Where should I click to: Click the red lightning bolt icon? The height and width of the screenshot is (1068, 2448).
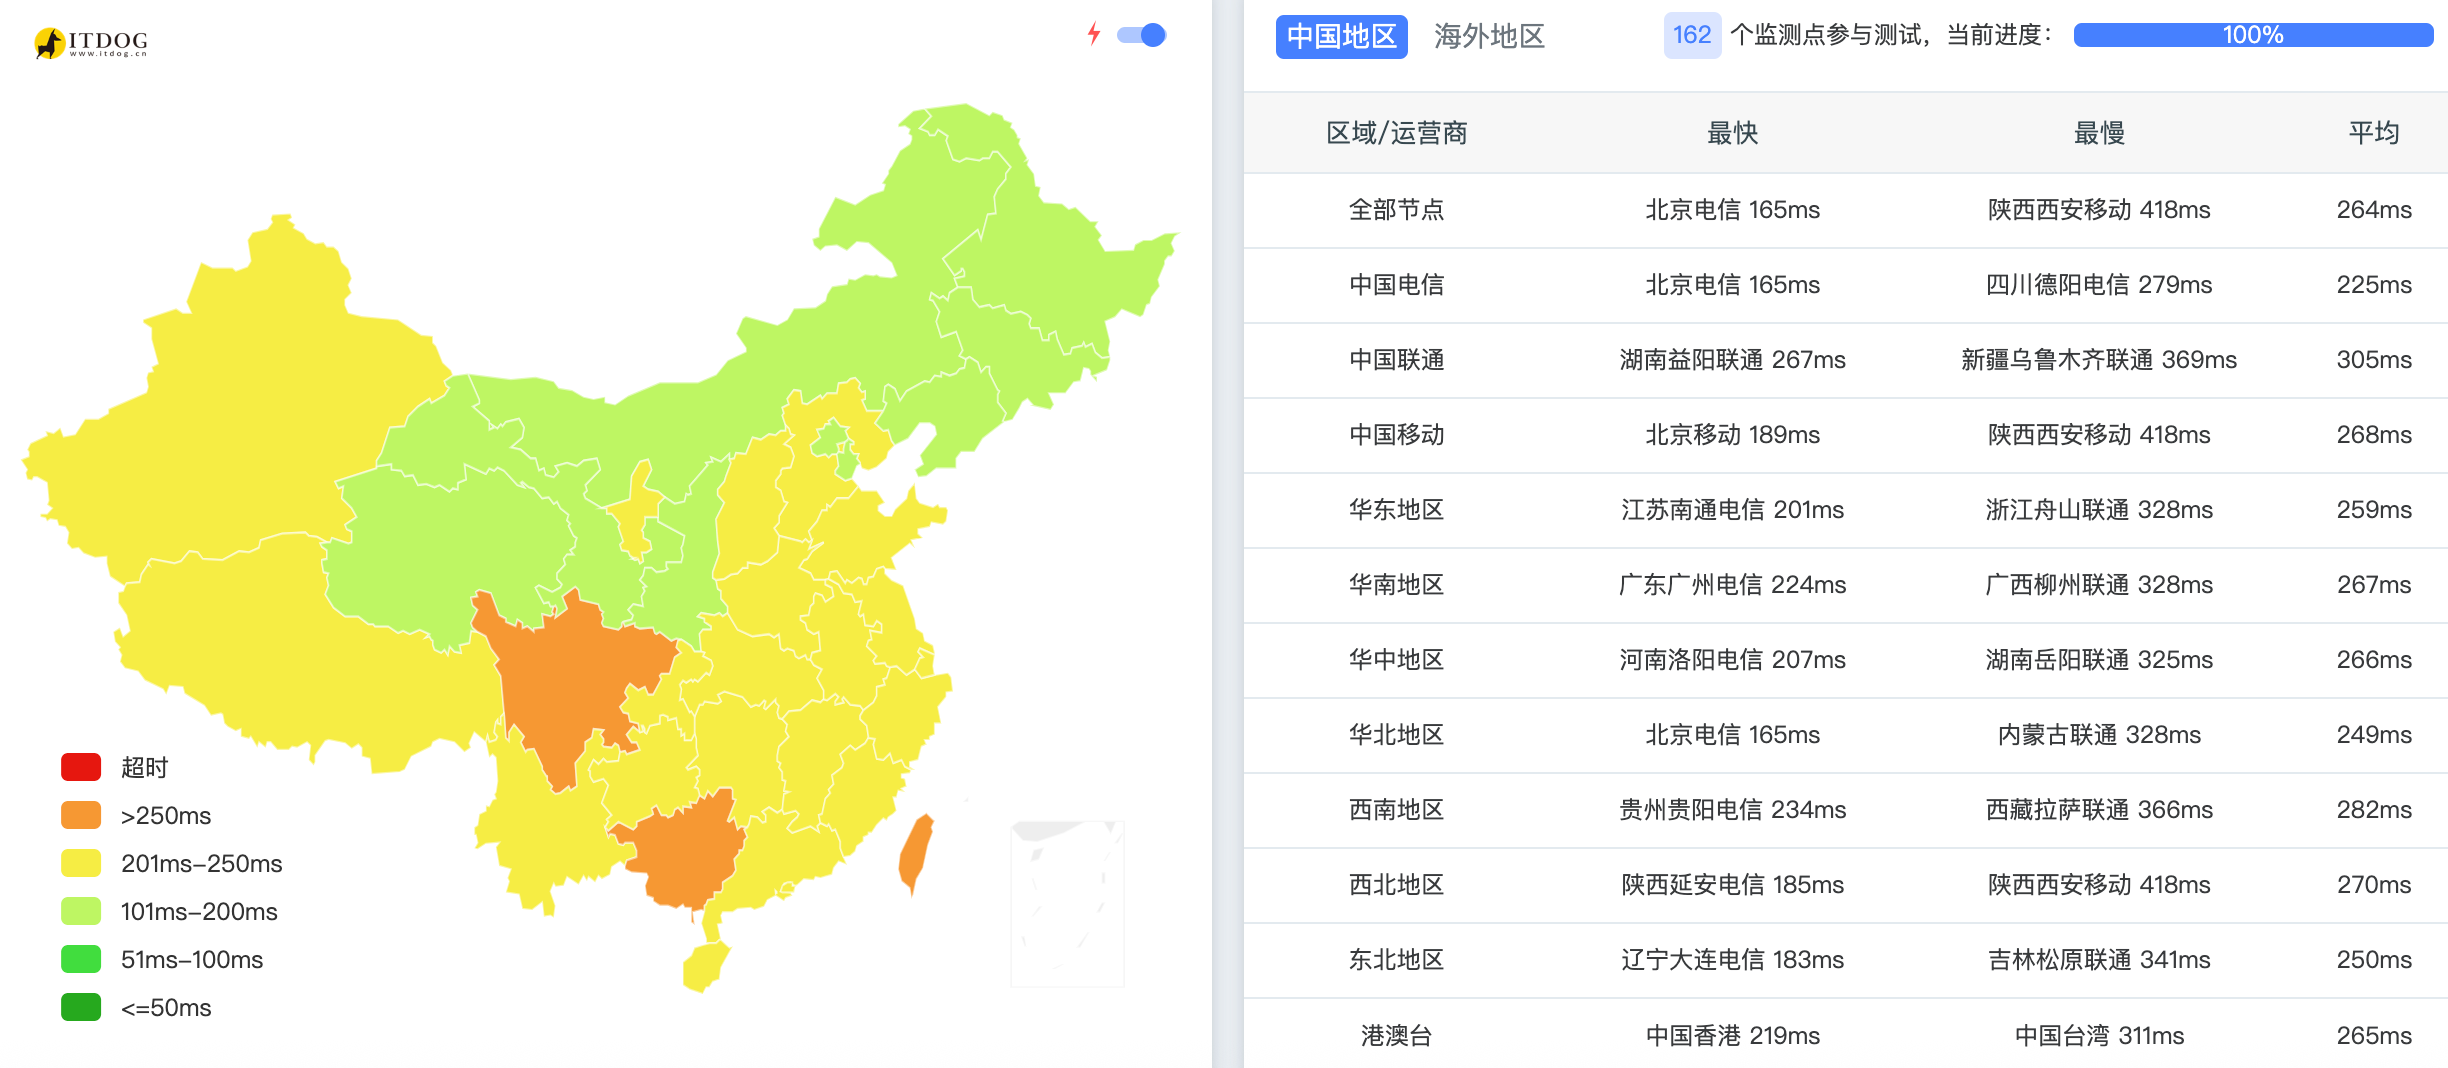(1094, 34)
